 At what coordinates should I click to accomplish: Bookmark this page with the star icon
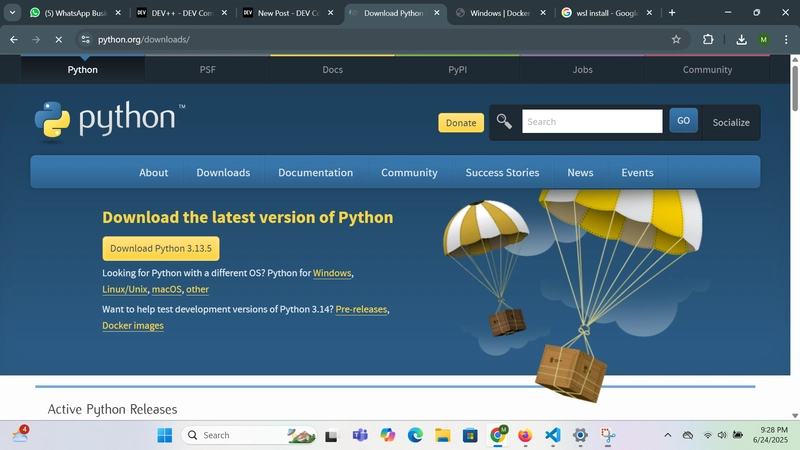click(676, 39)
